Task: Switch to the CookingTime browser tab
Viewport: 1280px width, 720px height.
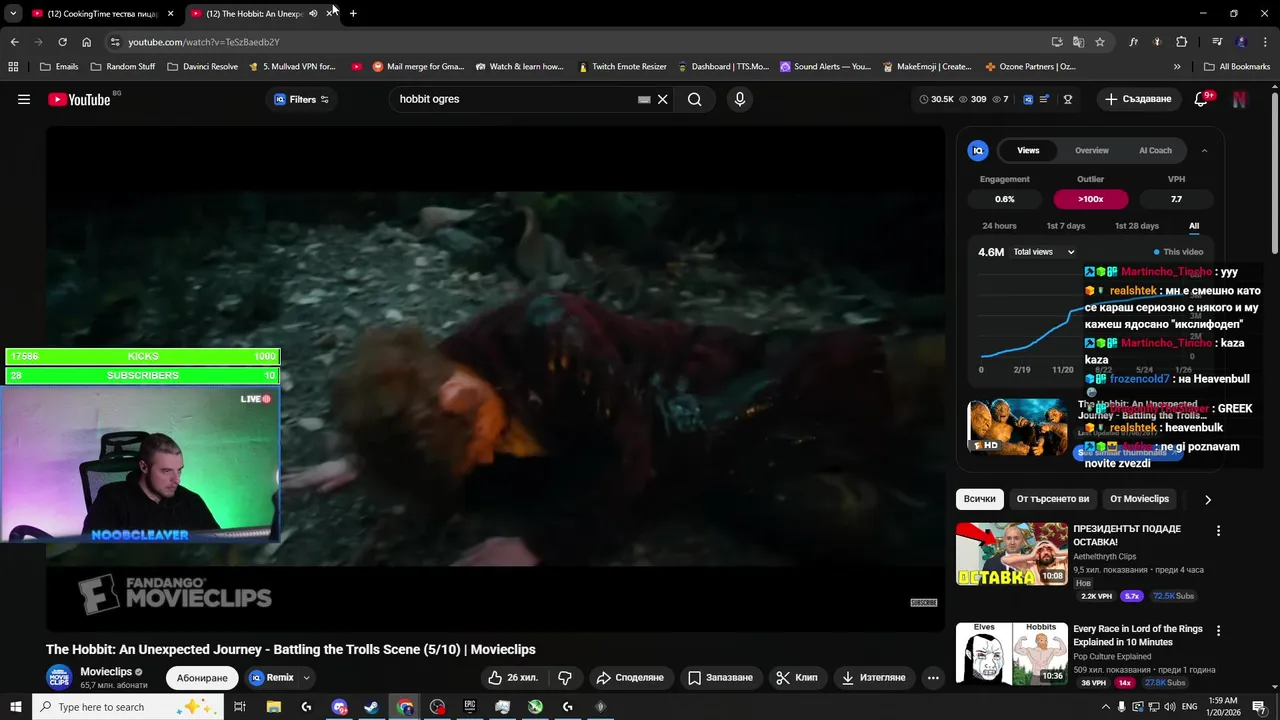Action: [104, 14]
